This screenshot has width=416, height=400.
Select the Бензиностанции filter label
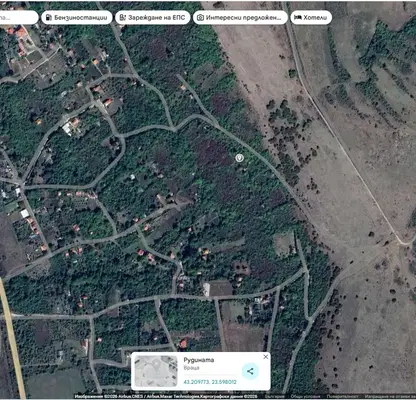click(81, 17)
